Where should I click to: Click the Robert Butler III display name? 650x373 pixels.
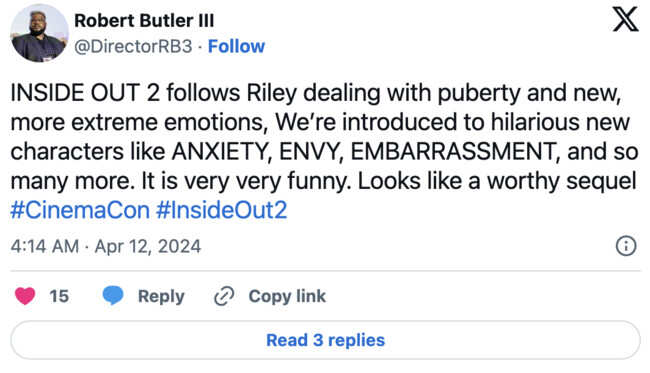(x=144, y=21)
